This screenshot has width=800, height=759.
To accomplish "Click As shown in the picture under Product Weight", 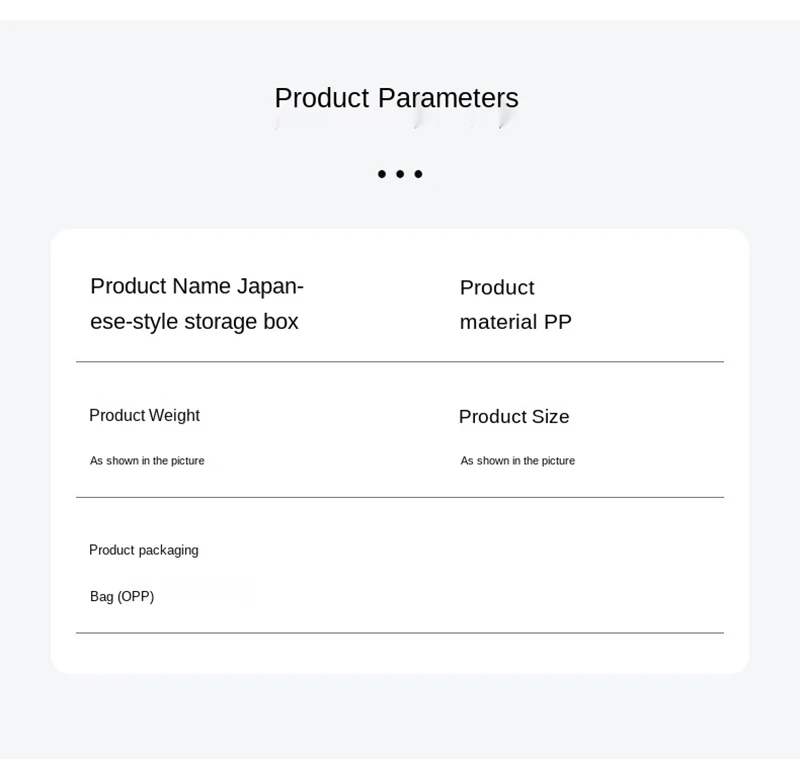I will pos(147,461).
